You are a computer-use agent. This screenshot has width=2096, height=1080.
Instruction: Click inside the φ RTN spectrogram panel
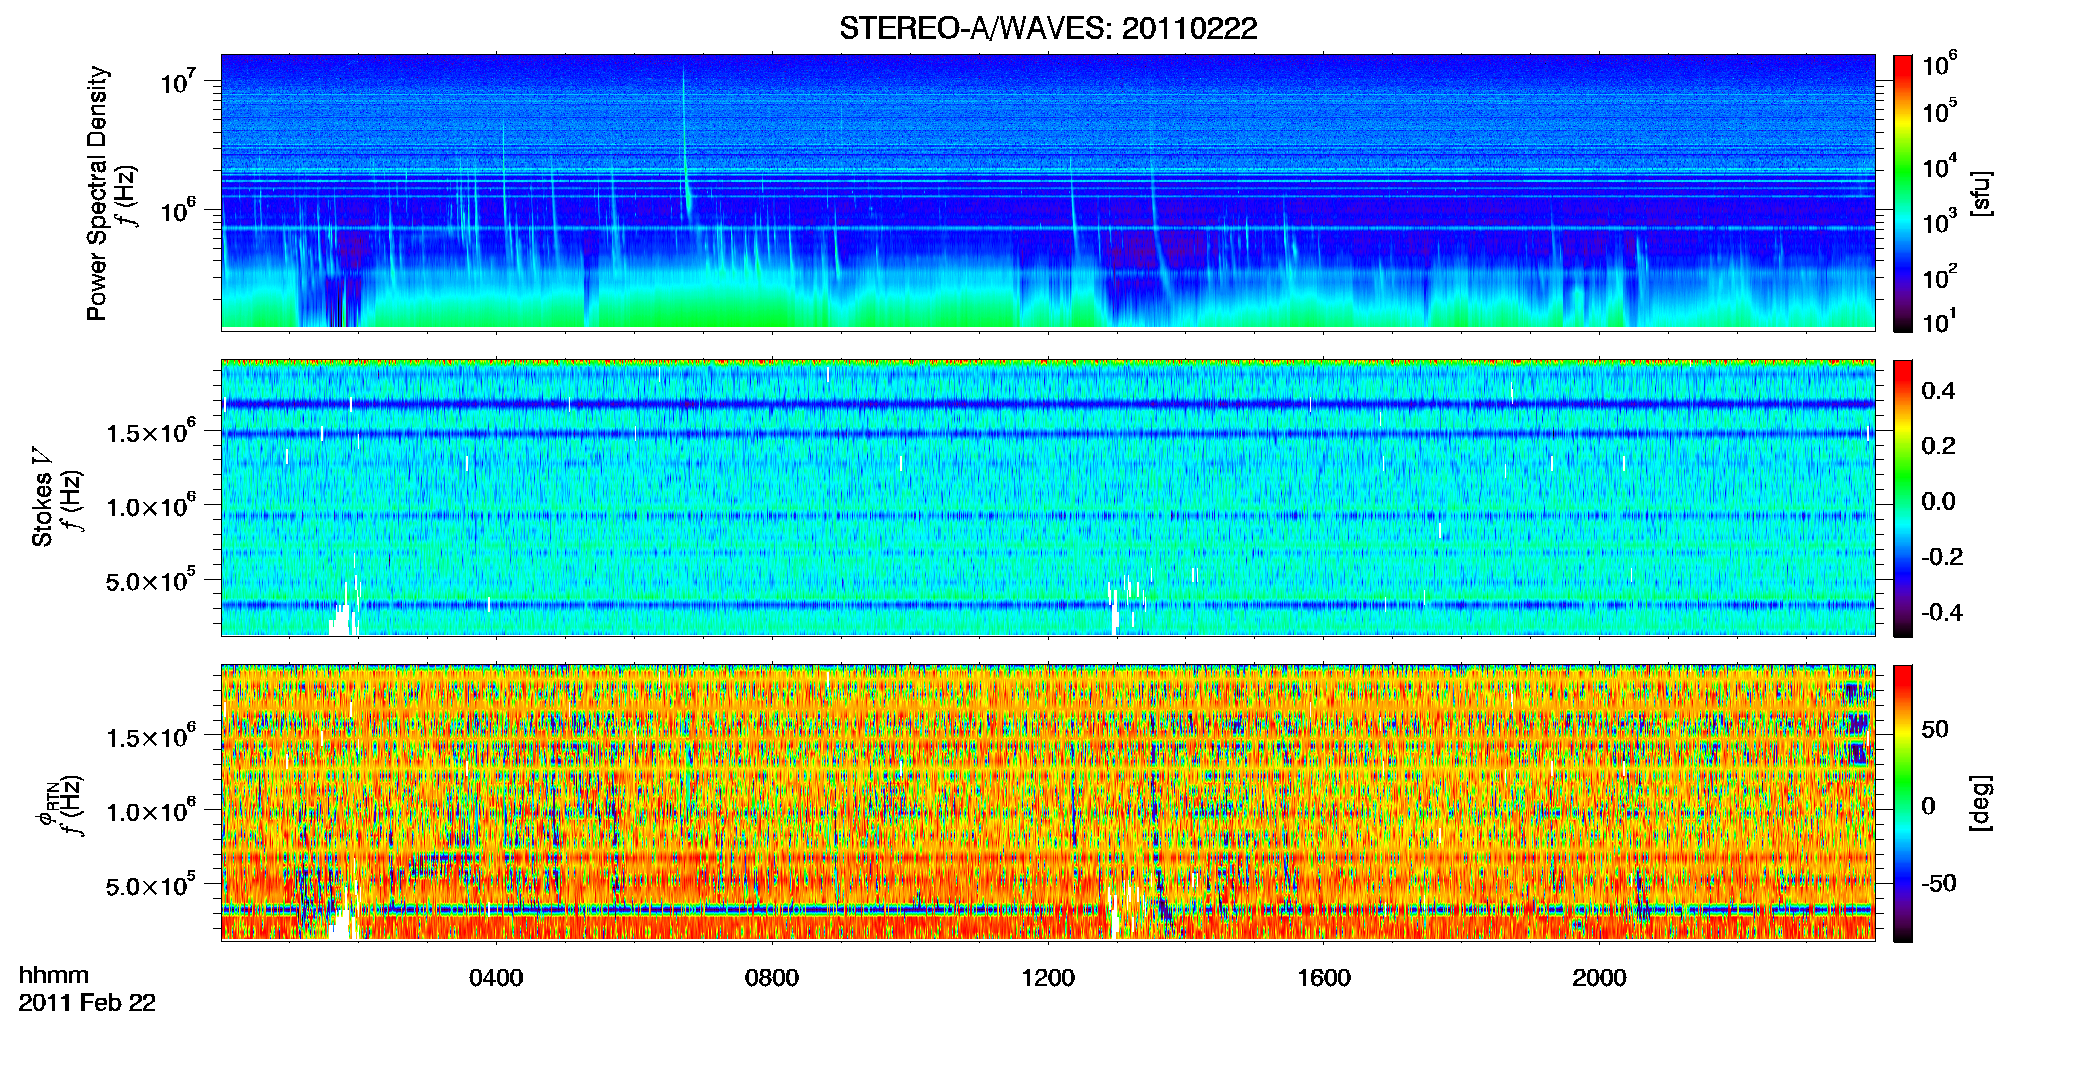point(1048,802)
